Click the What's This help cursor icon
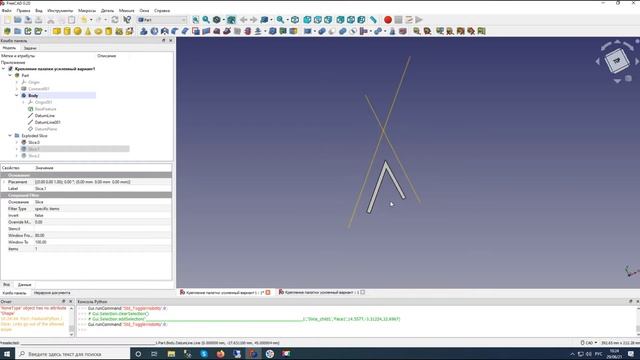This screenshot has width=640, height=360. tap(127, 20)
